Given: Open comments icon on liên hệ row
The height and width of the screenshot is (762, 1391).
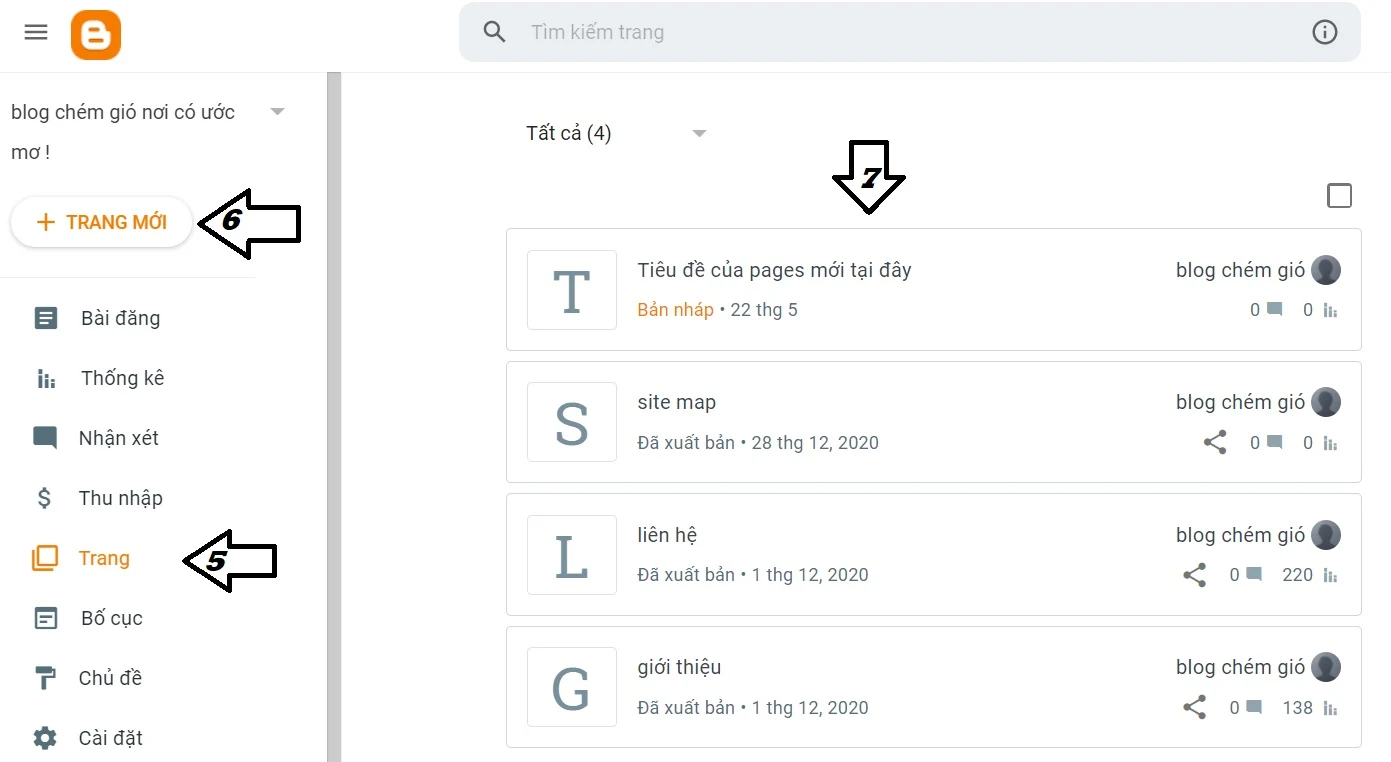Looking at the screenshot, I should click(x=1254, y=575).
